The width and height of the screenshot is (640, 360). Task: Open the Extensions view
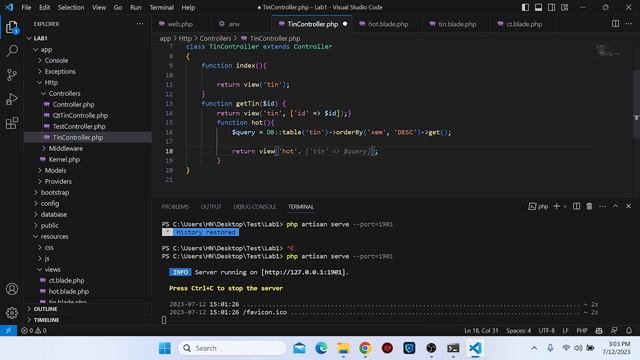12,123
